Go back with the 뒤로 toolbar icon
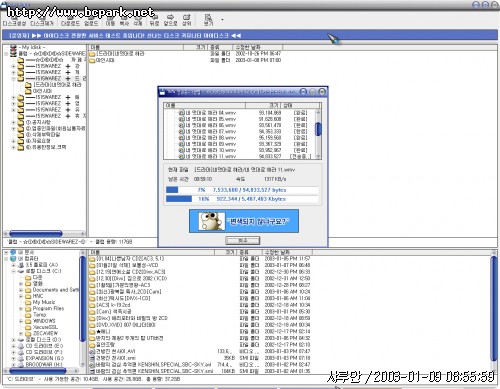 154,20
